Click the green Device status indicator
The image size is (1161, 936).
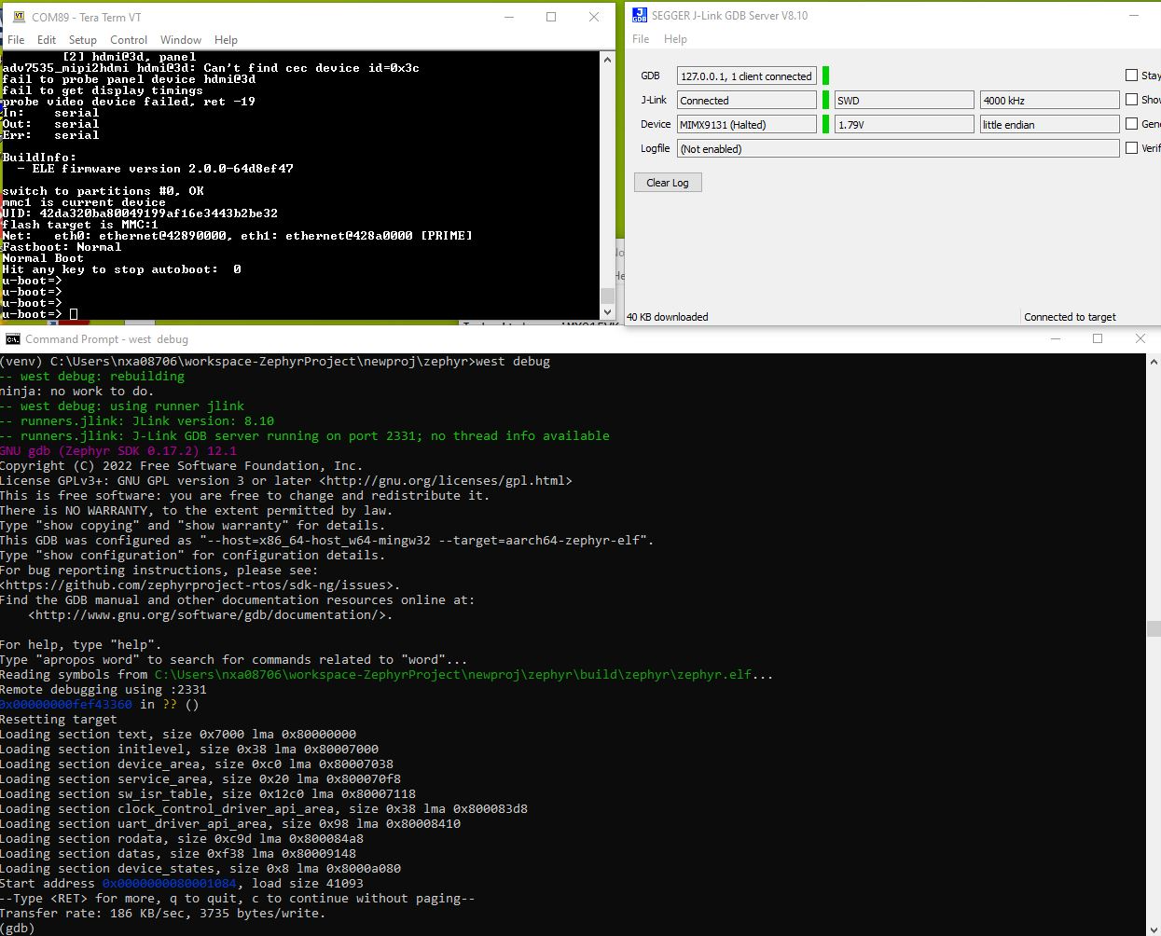click(826, 124)
